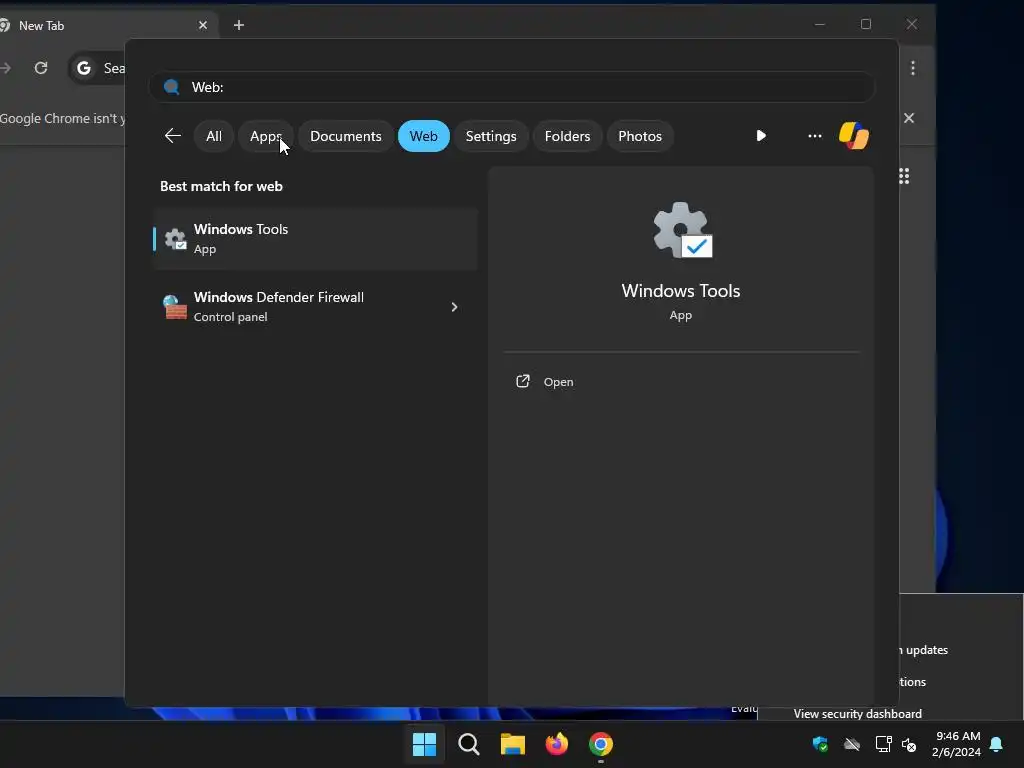Screen dimensions: 1024x768
Task: Switch to Chrome on the taskbar
Action: pyautogui.click(x=601, y=744)
